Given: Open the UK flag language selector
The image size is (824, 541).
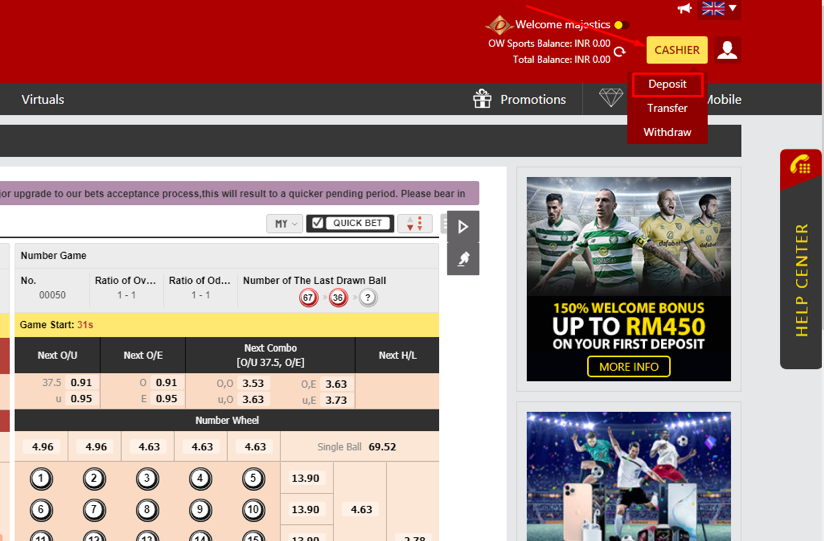Looking at the screenshot, I should pos(719,8).
